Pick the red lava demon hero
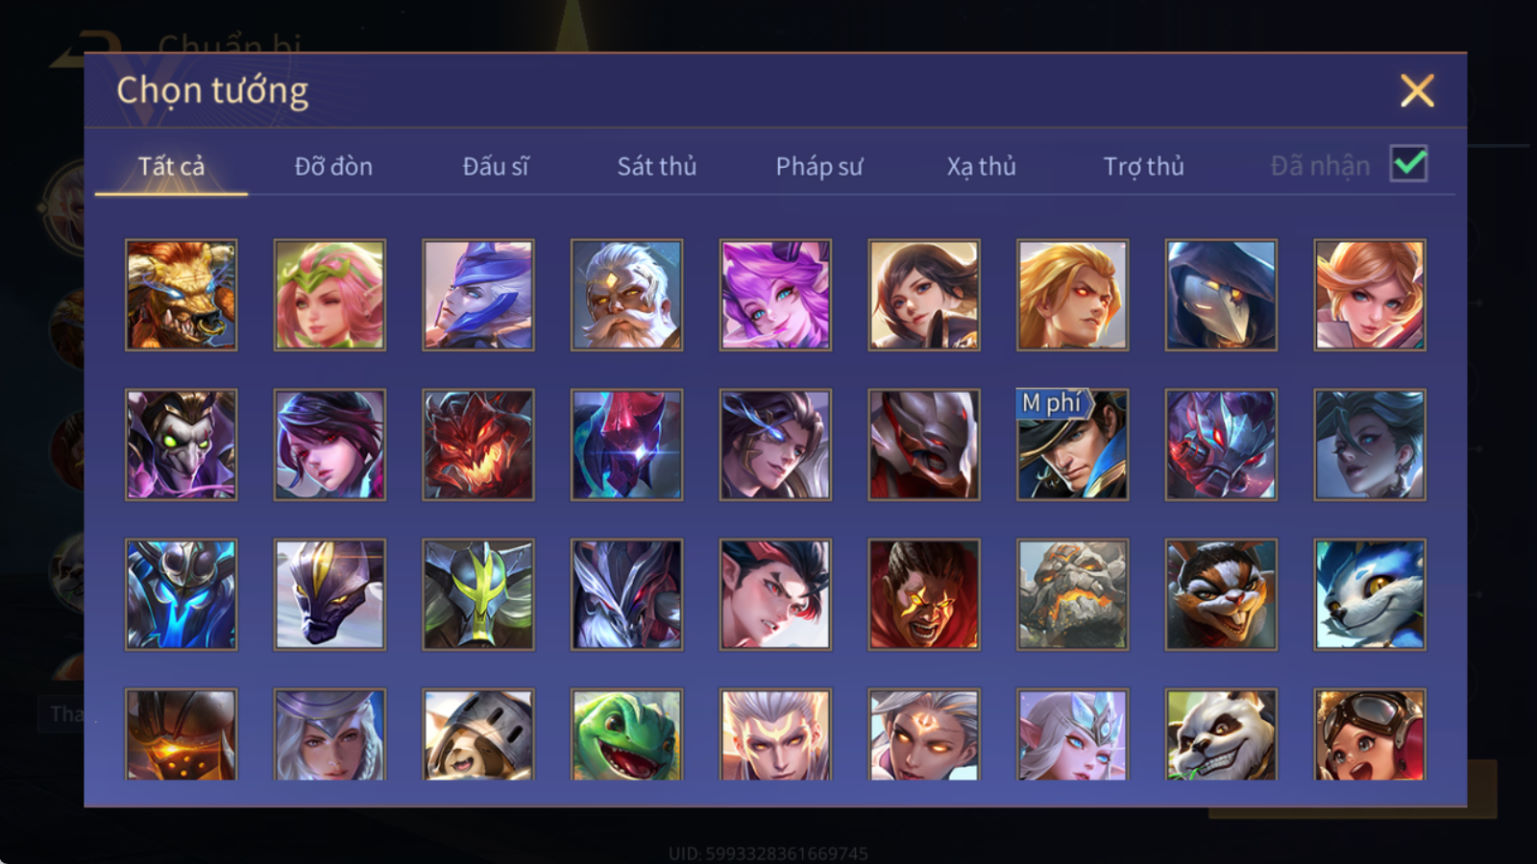The height and width of the screenshot is (864, 1537). [x=478, y=445]
